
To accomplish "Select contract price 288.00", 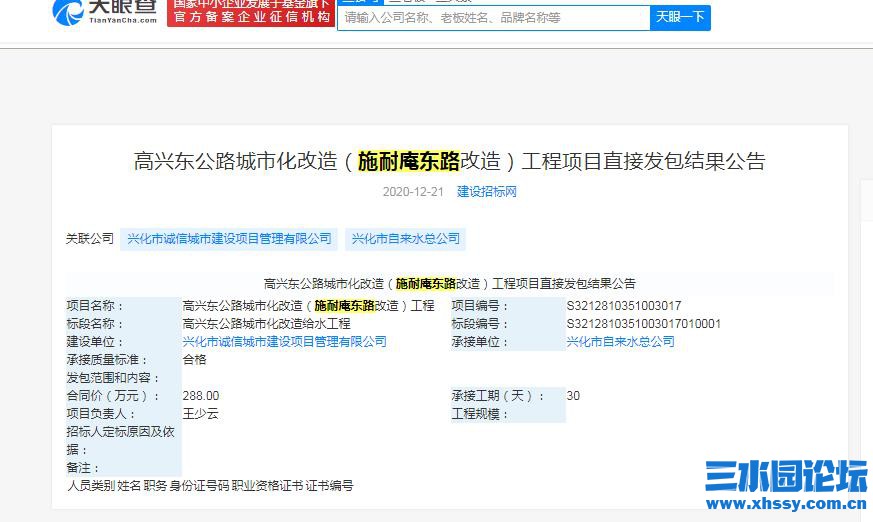I will (x=201, y=396).
